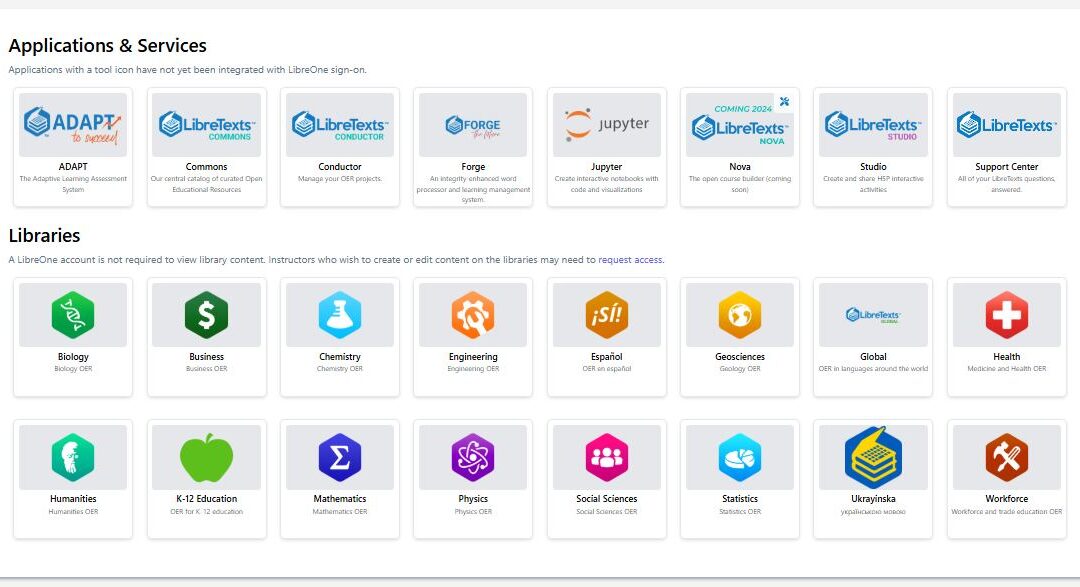Open the Humanities bust icon
1080x587 pixels.
73,457
